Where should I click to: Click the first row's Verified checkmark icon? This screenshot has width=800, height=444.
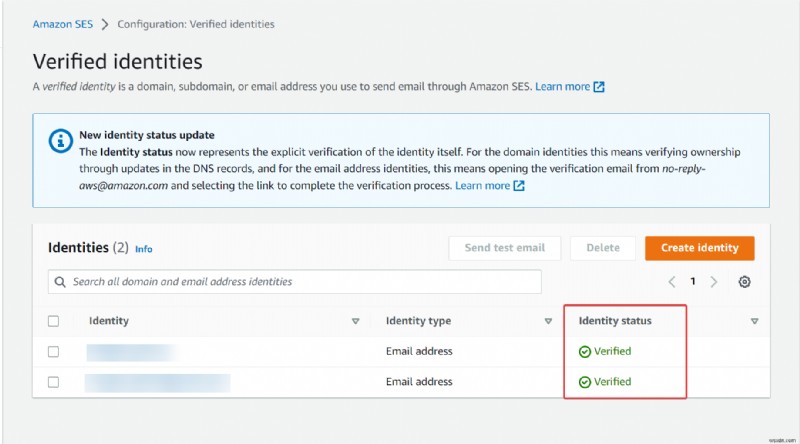coord(585,352)
